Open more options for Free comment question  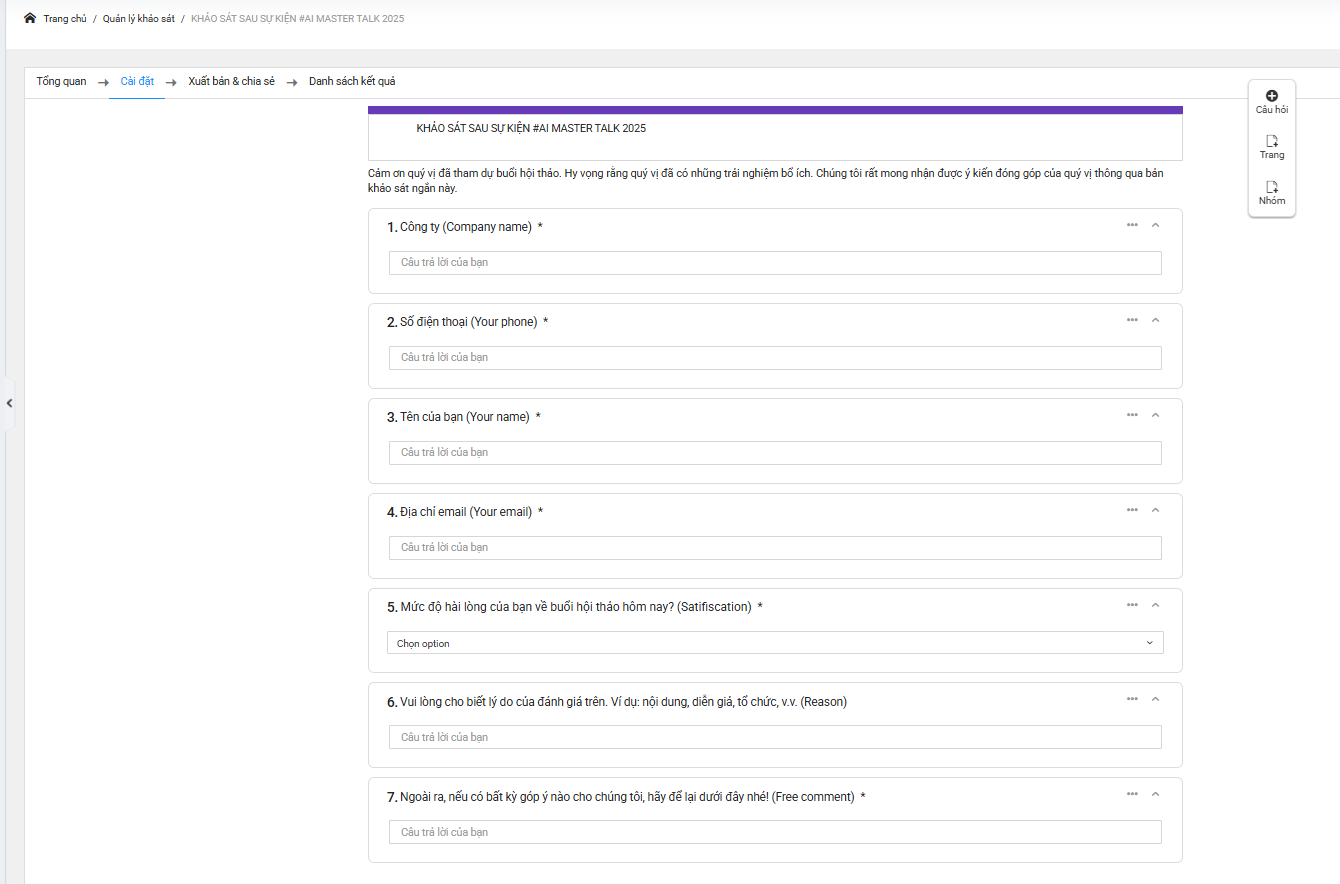(x=1132, y=794)
